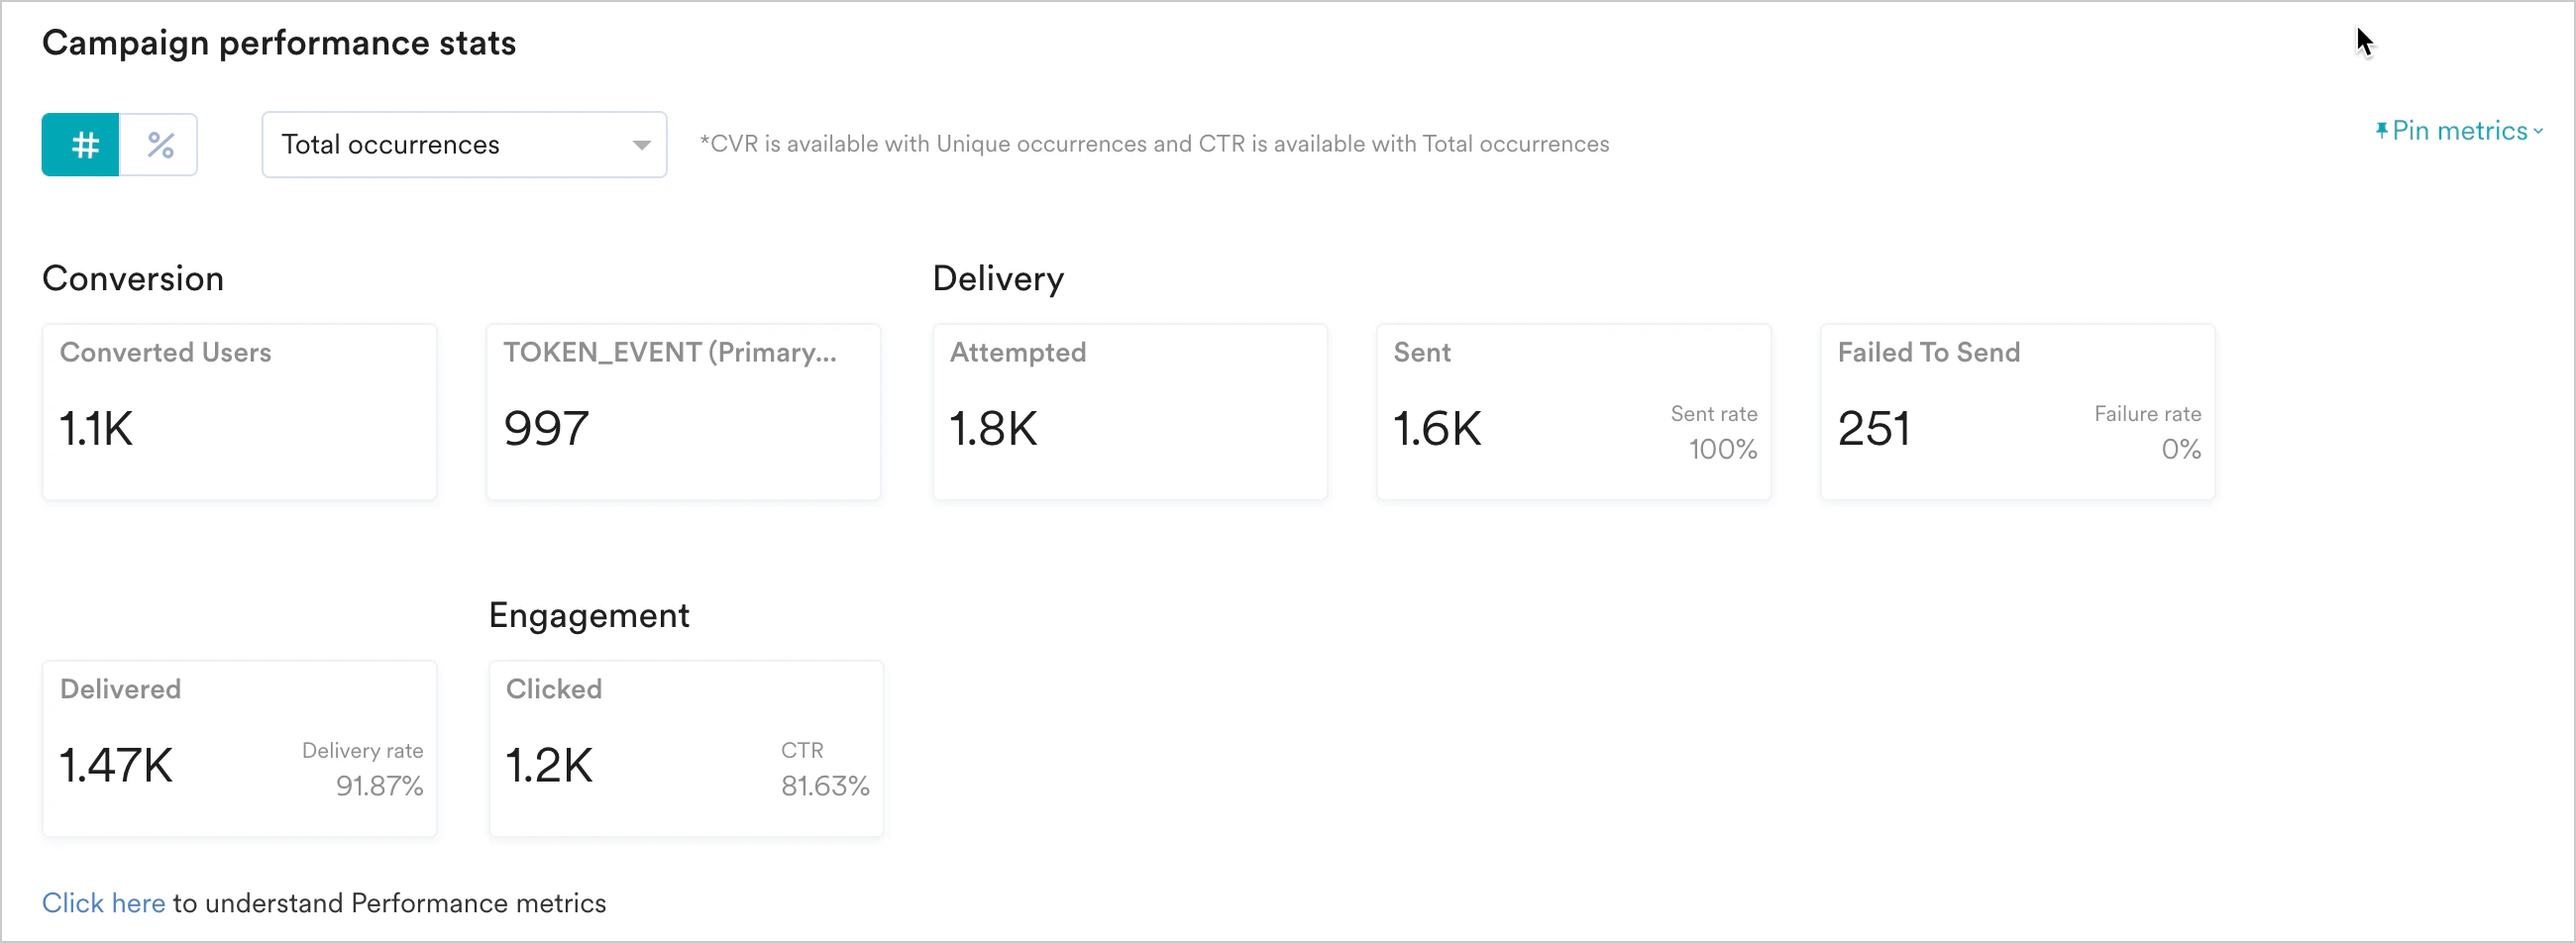Switch to absolute numbers (#) view
Viewport: 2576px width, 943px height.
pos(81,145)
